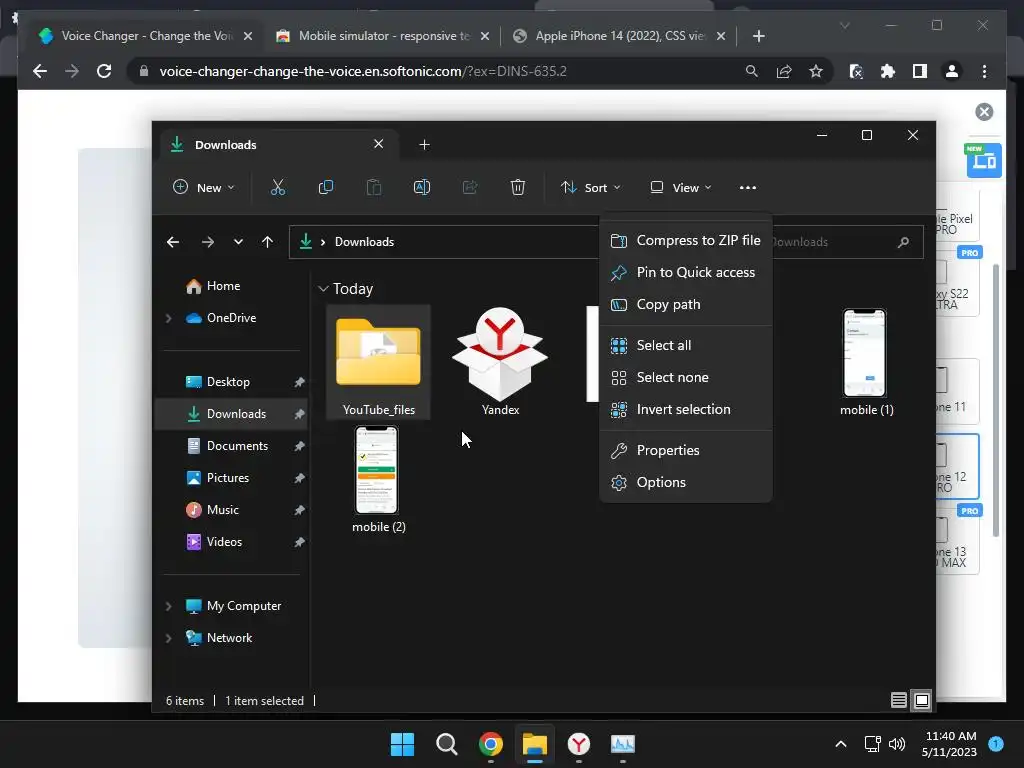Screen dimensions: 1024x768
Task: Choose Select none
Action: (x=686, y=377)
